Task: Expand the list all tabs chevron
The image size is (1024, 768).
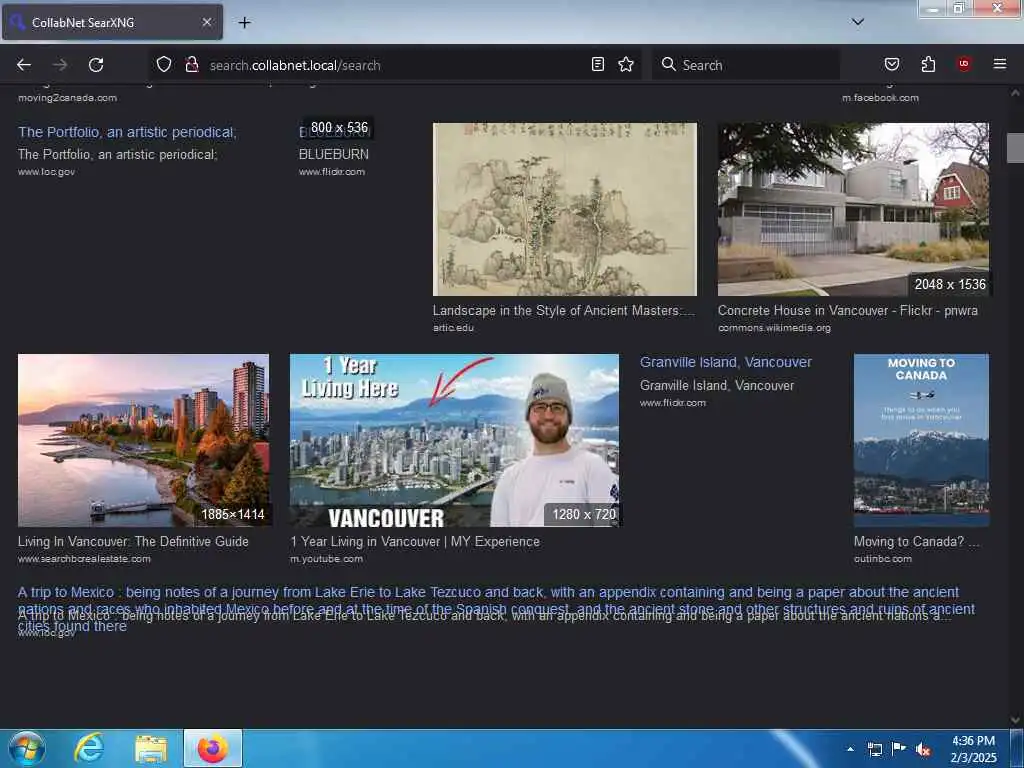Action: click(858, 22)
